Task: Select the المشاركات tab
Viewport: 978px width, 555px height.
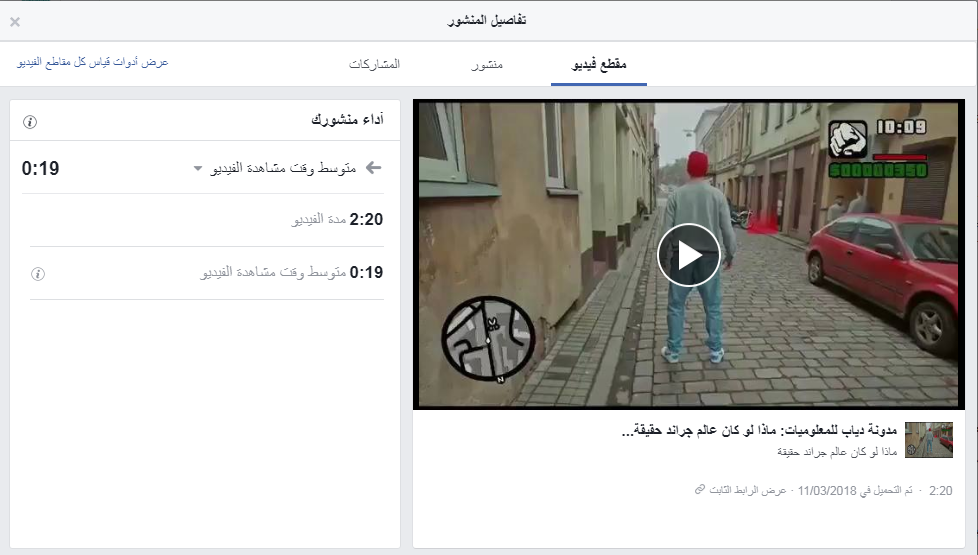Action: [x=374, y=64]
